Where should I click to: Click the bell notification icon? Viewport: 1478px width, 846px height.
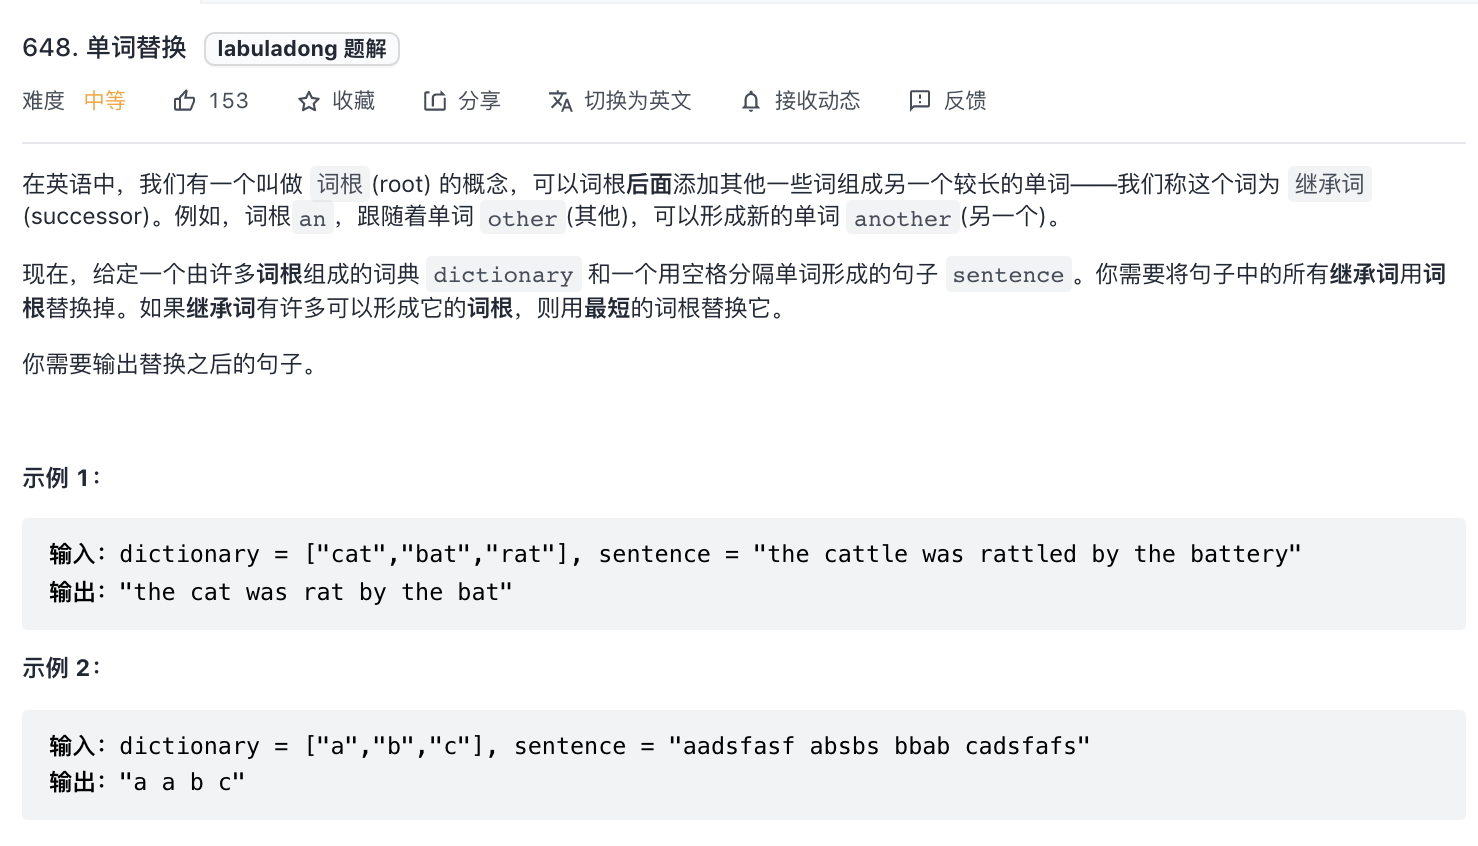tap(751, 101)
